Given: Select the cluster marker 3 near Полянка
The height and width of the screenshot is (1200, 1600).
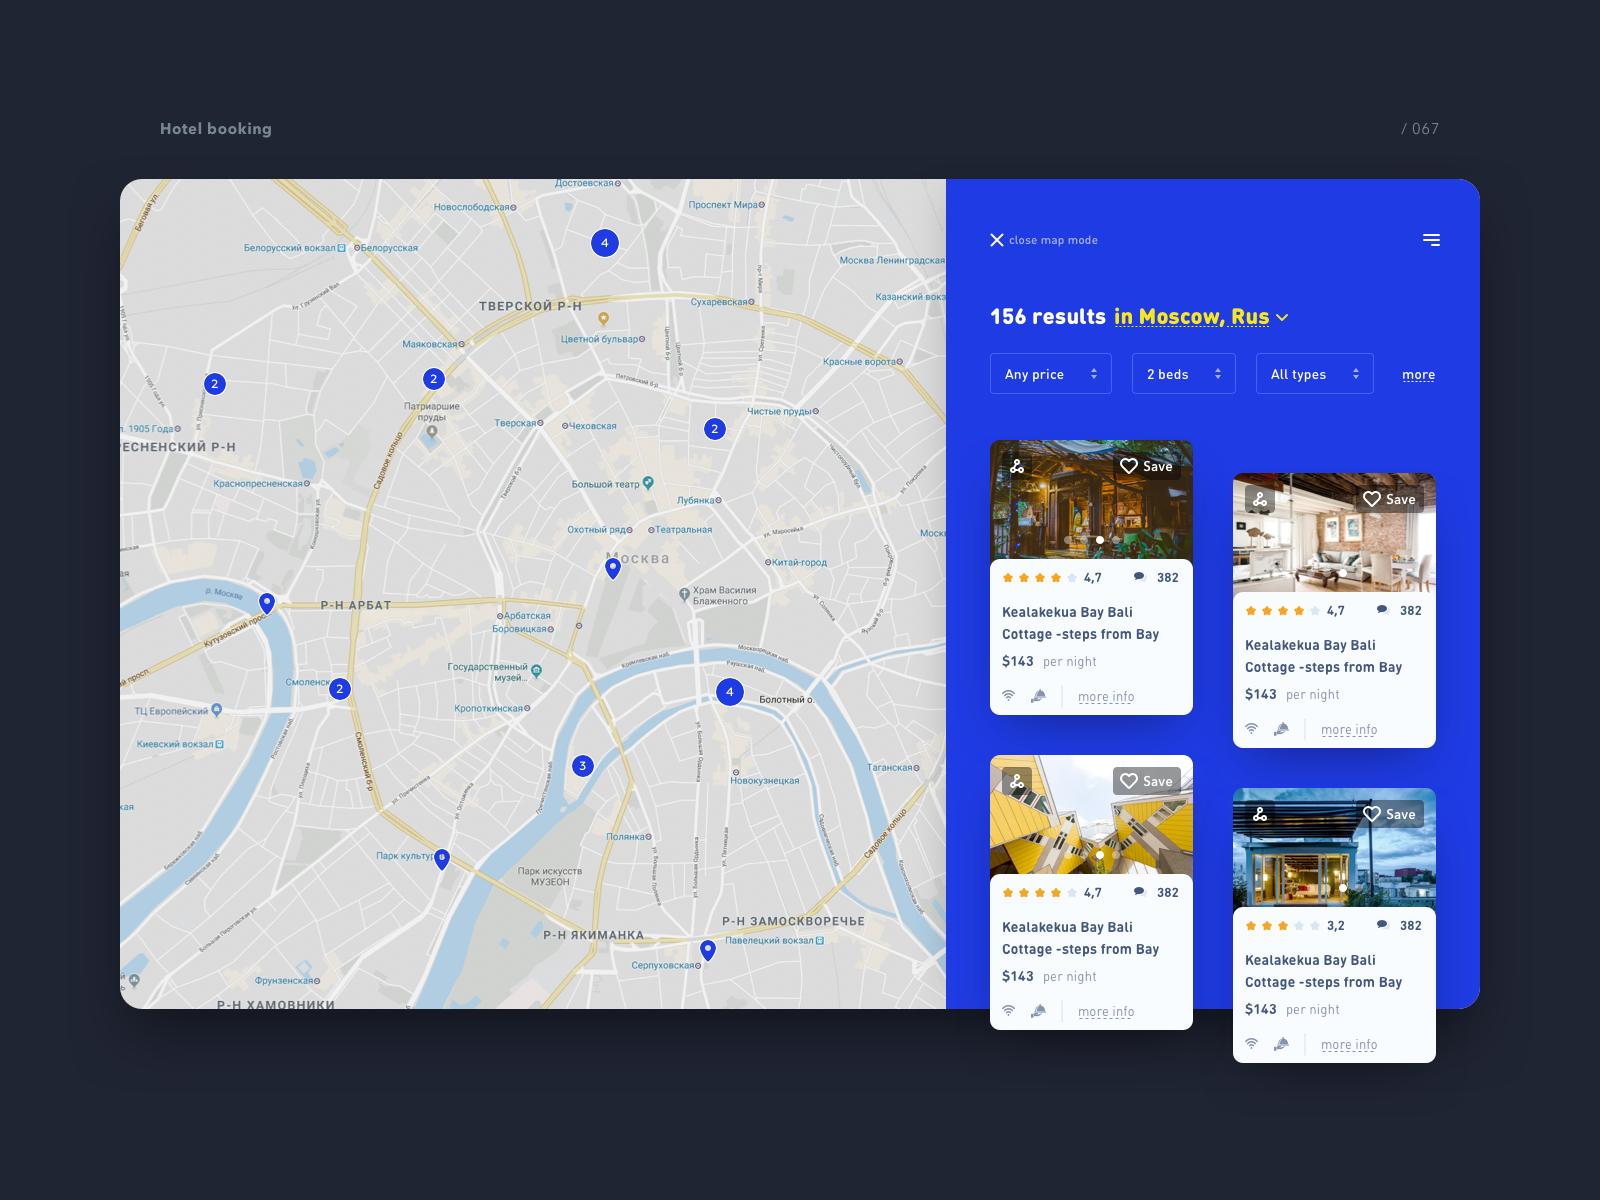Looking at the screenshot, I should 583,766.
